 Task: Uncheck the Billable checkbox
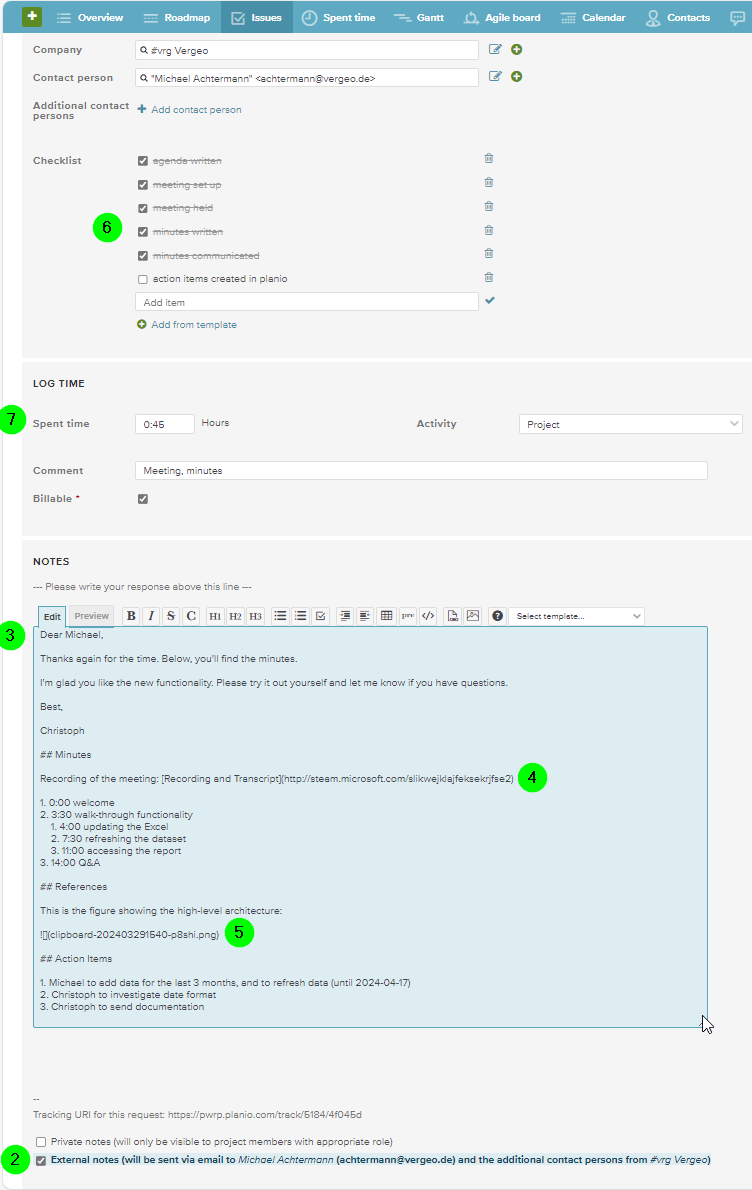point(143,499)
